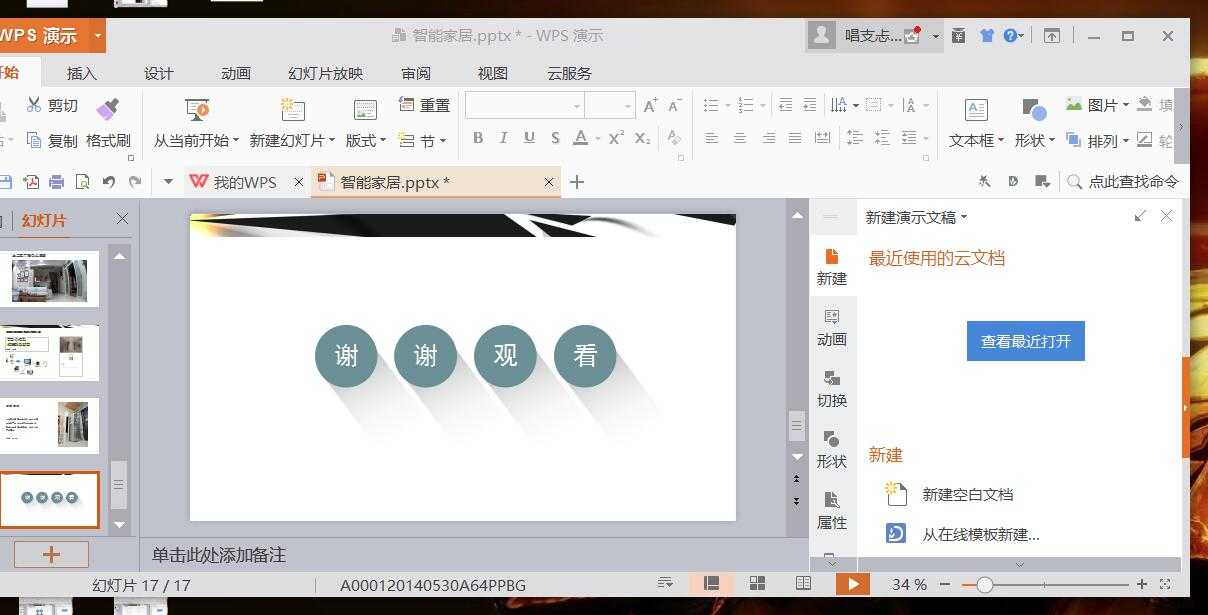Increase font size with A+ icon
This screenshot has width=1208, height=615.
coord(650,105)
